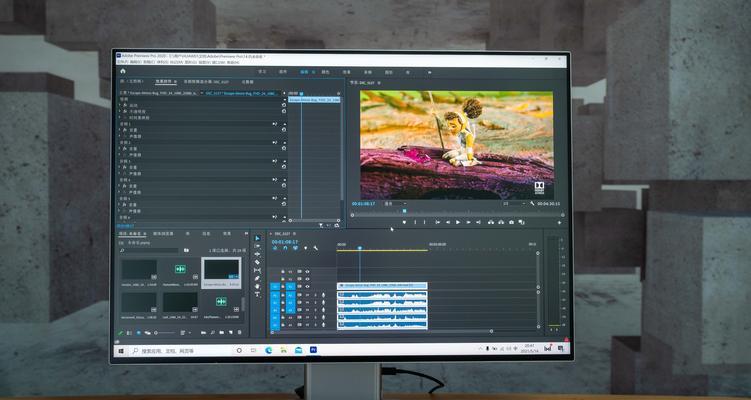Open Program monitor settings wrench
Image resolution: width=751 pixels, height=400 pixels.
pyautogui.click(x=532, y=204)
